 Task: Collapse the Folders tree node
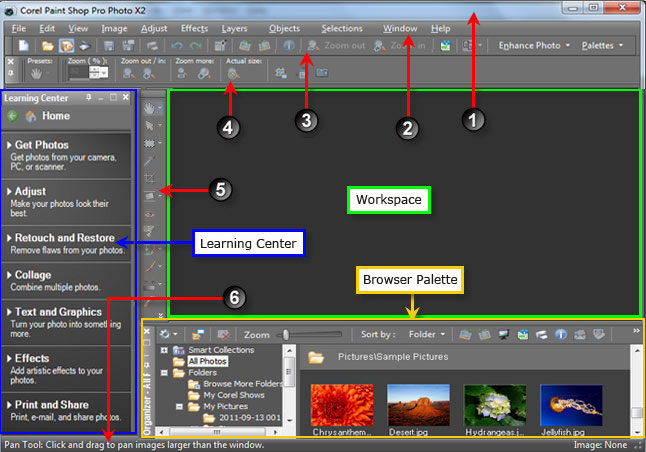coord(164,373)
